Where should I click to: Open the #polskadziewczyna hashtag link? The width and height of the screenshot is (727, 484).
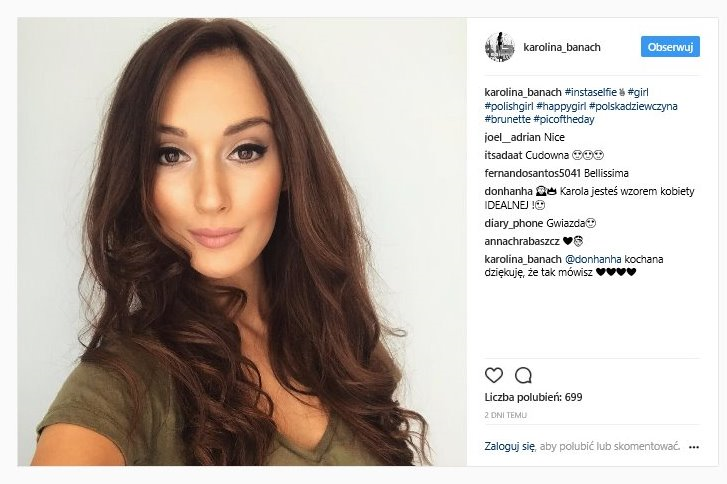tap(633, 106)
